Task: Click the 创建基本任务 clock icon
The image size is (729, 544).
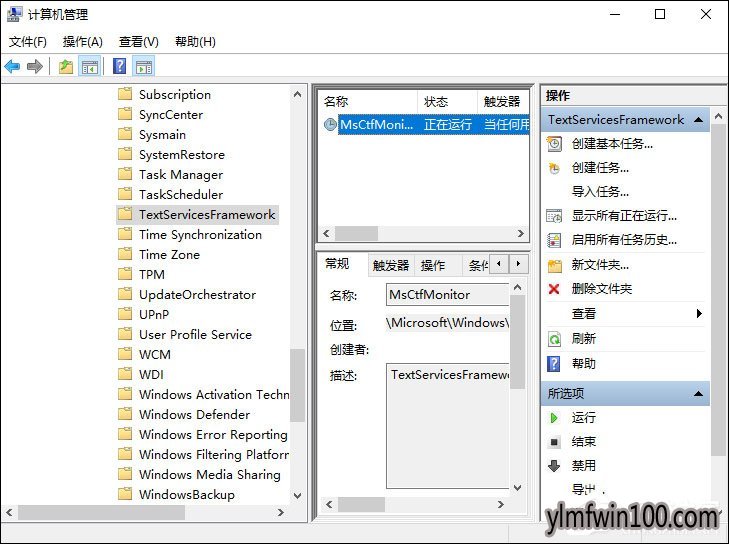Action: [555, 144]
